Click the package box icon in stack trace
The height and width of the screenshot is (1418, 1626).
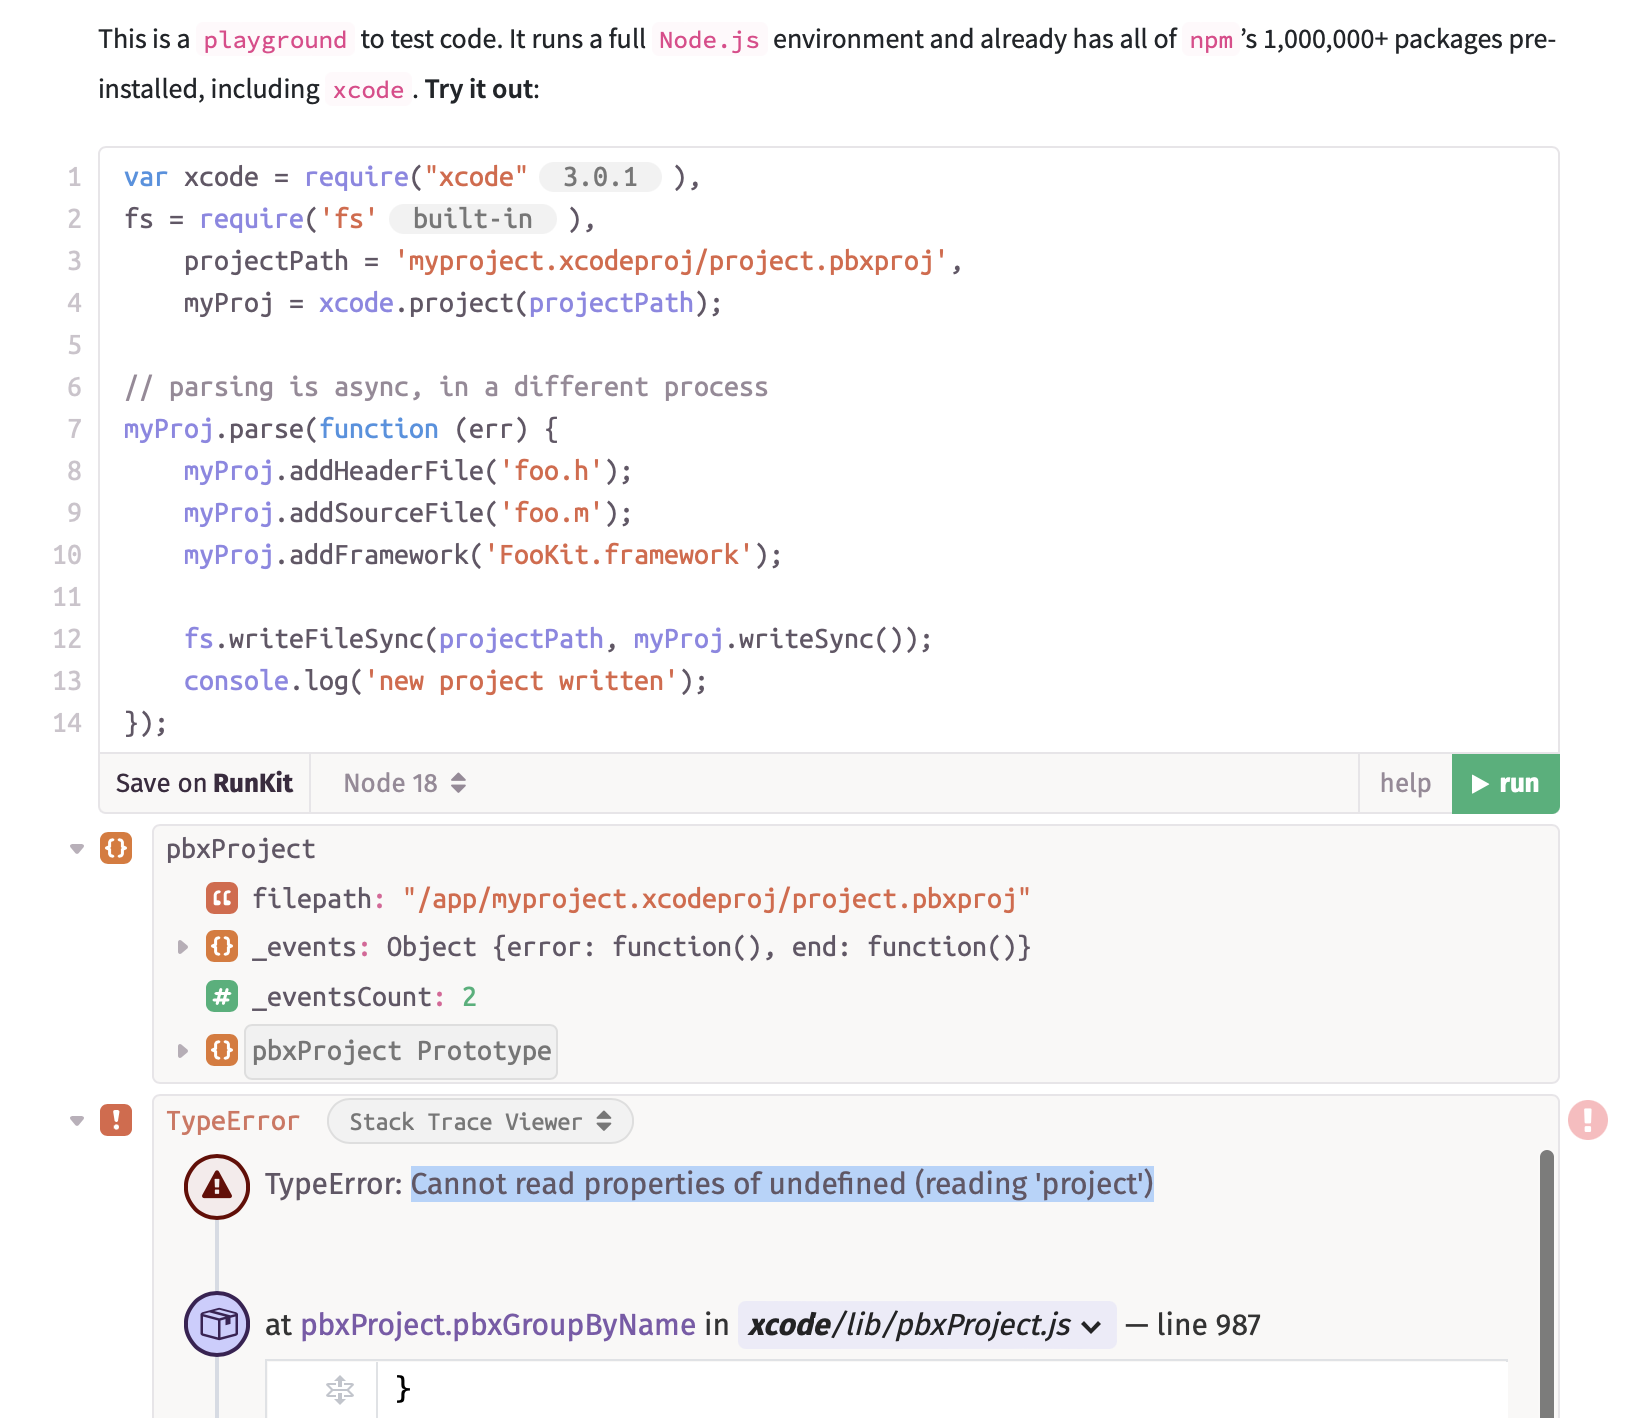[217, 1324]
